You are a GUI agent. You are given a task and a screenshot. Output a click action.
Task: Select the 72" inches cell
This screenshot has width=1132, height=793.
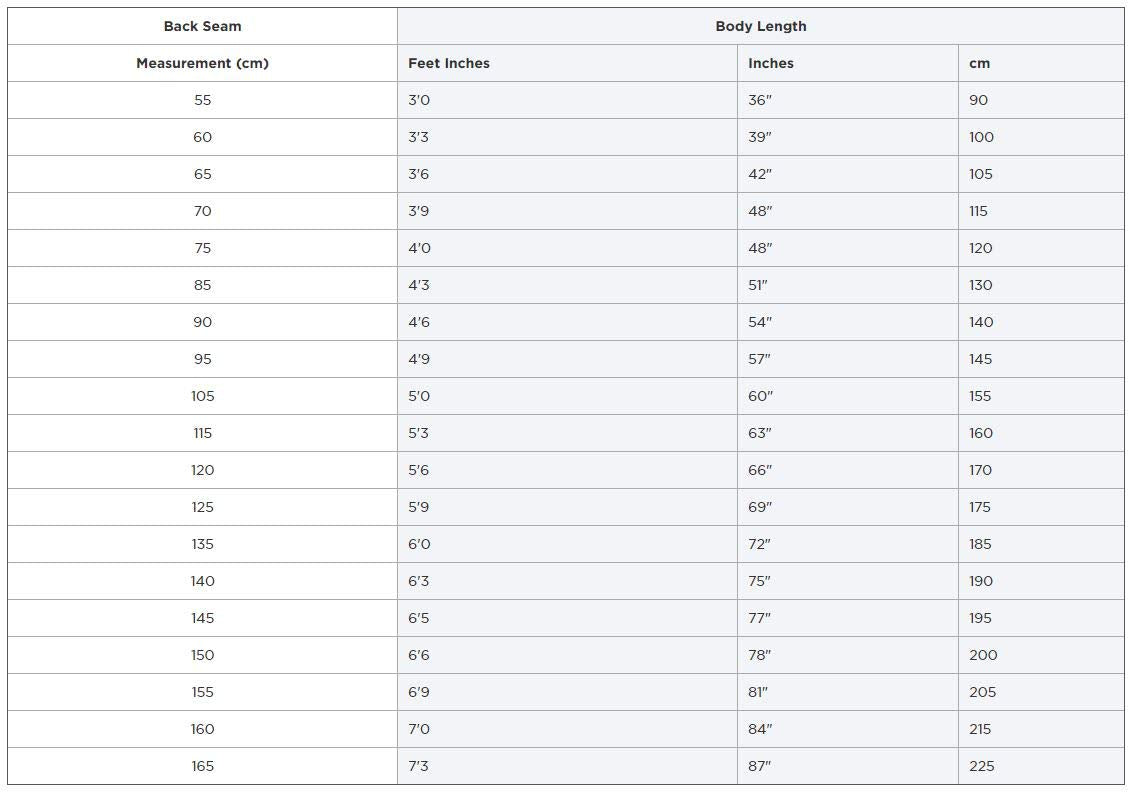click(x=848, y=544)
